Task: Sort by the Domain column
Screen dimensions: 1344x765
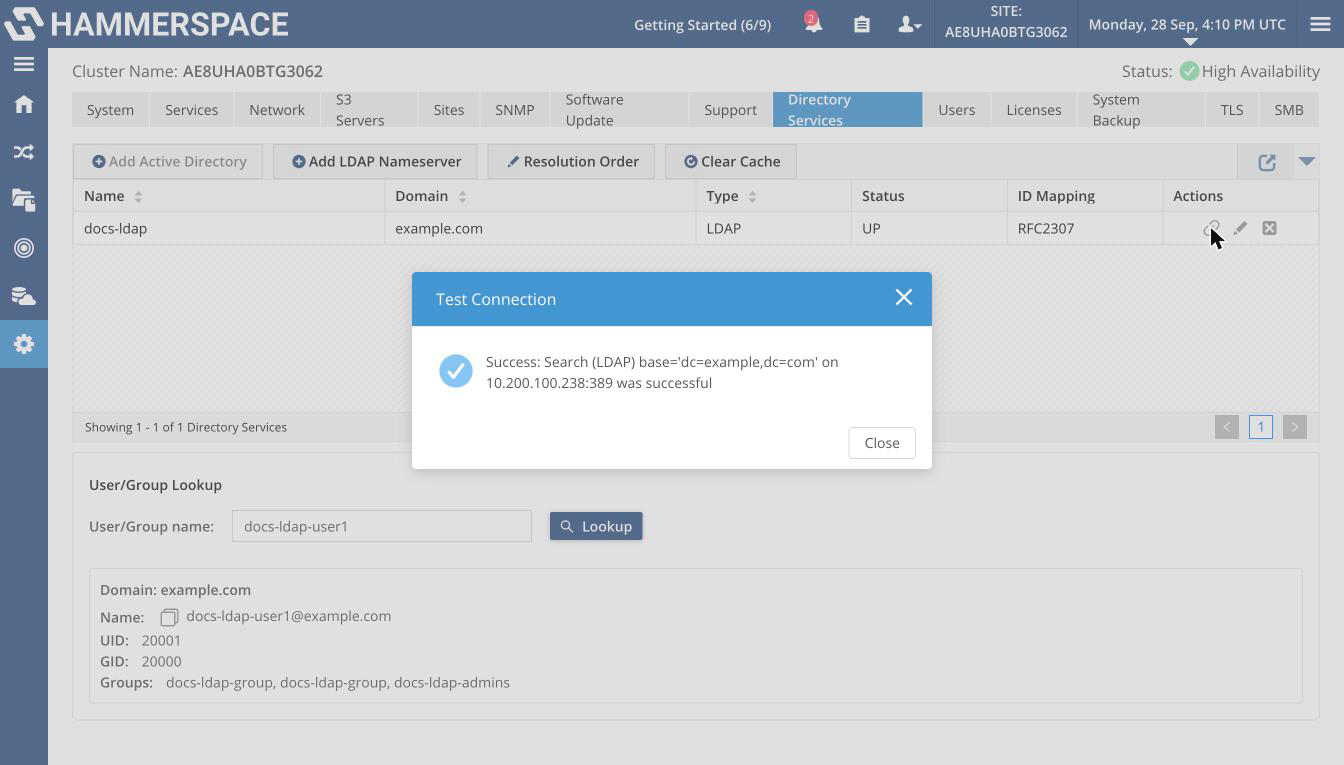Action: (461, 196)
